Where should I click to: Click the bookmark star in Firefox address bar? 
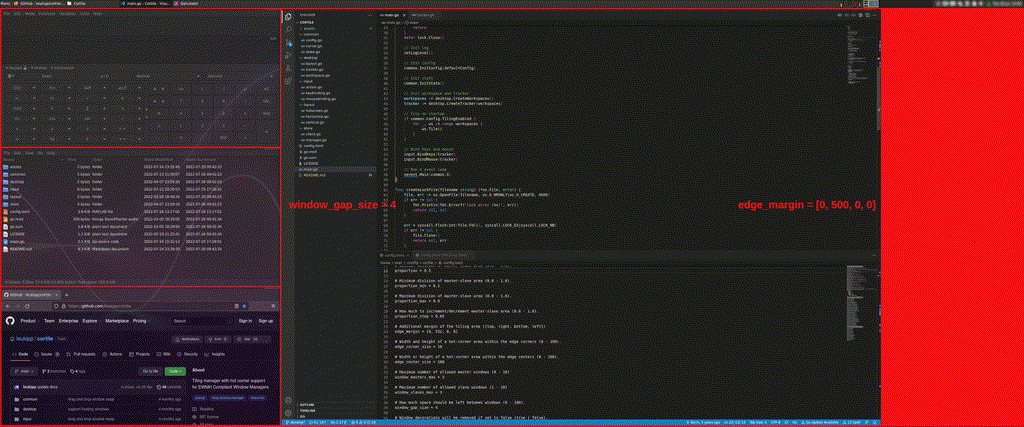tap(244, 306)
